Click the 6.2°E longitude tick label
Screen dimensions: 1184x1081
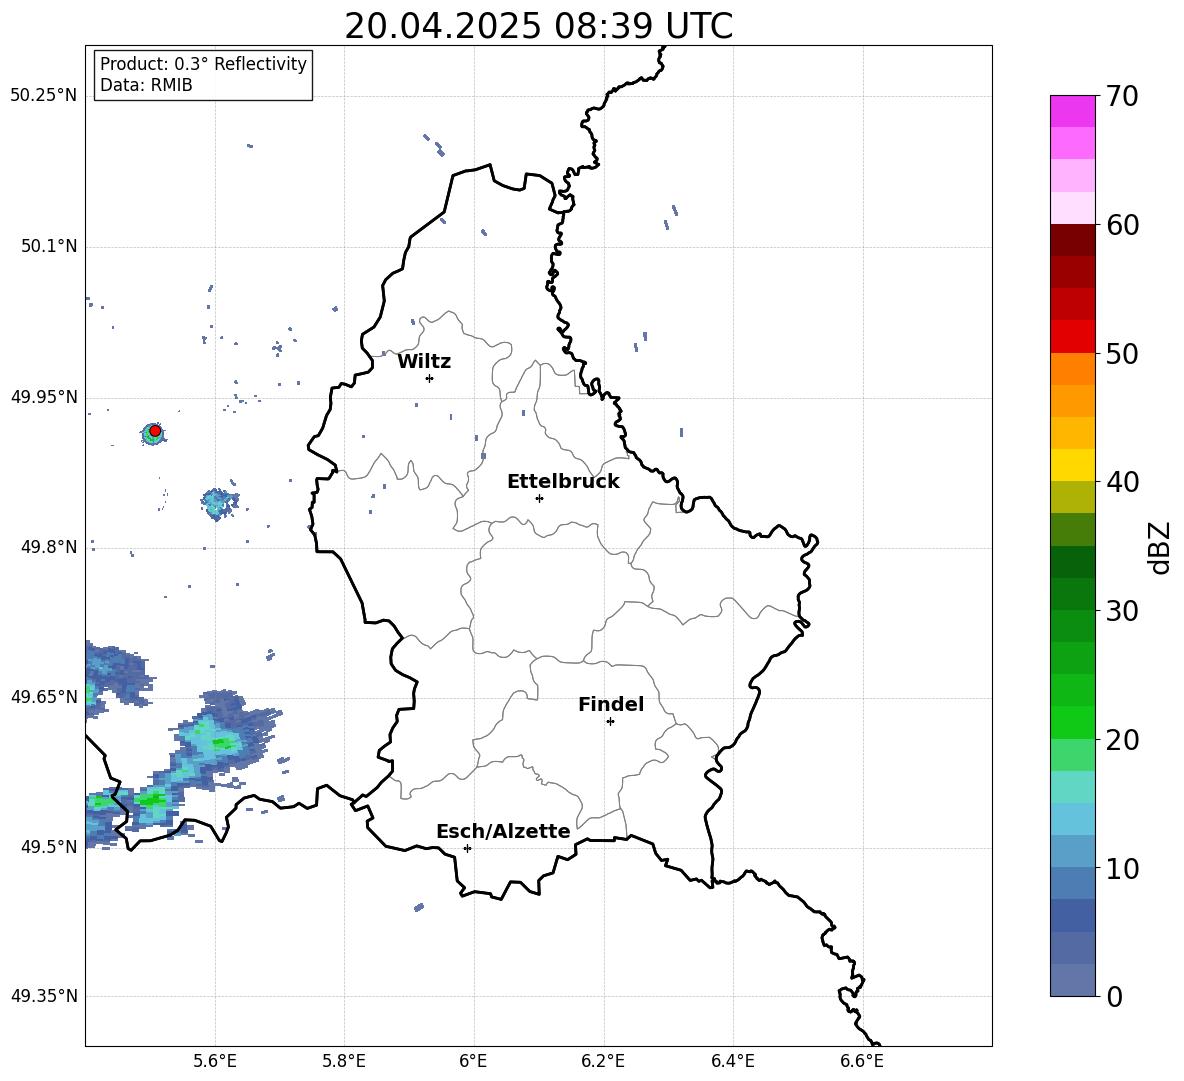603,1061
